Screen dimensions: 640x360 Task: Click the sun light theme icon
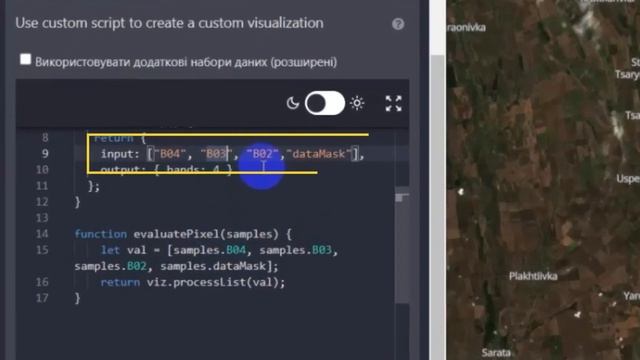pyautogui.click(x=357, y=103)
